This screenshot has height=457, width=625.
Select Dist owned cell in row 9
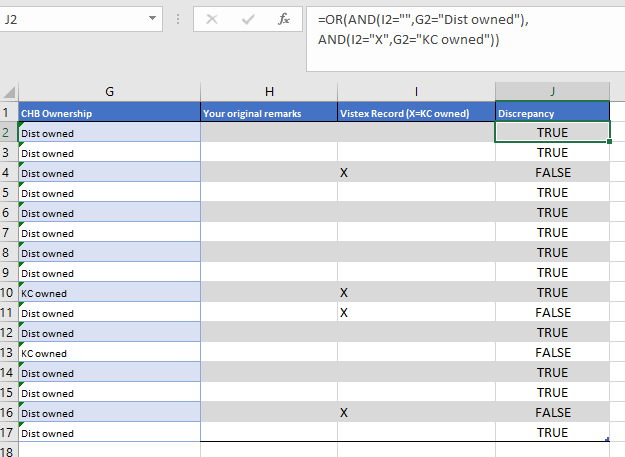pyautogui.click(x=110, y=273)
